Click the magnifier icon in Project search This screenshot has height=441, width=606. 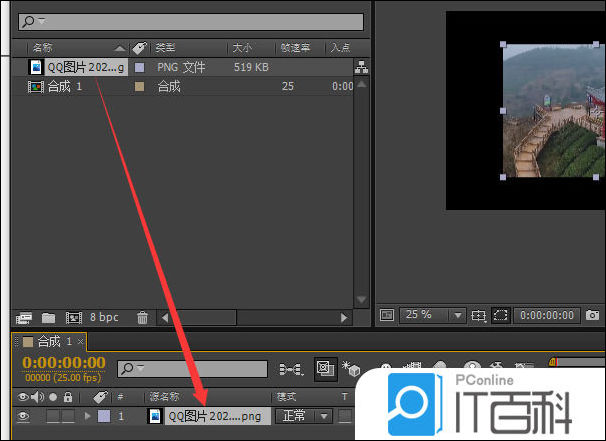pos(29,21)
